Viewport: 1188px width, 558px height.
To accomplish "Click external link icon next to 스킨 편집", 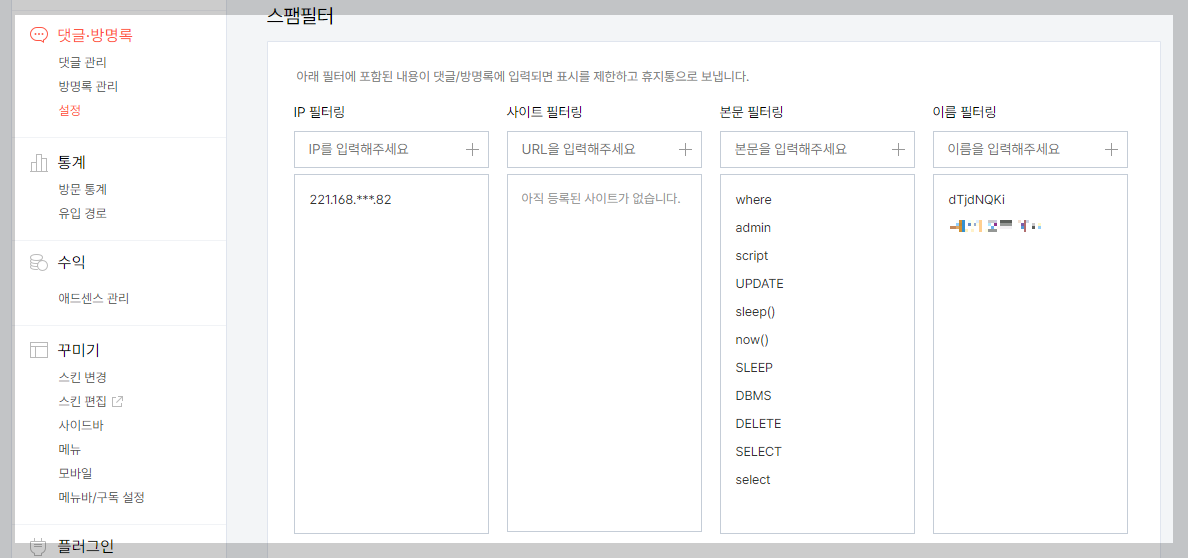I will [x=117, y=401].
